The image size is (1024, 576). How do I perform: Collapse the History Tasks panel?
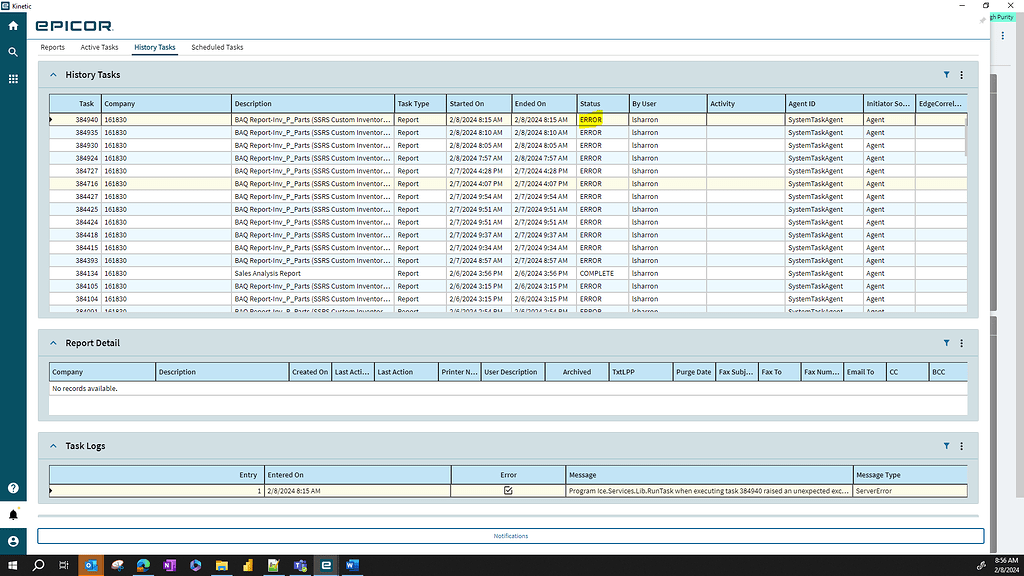(x=53, y=74)
